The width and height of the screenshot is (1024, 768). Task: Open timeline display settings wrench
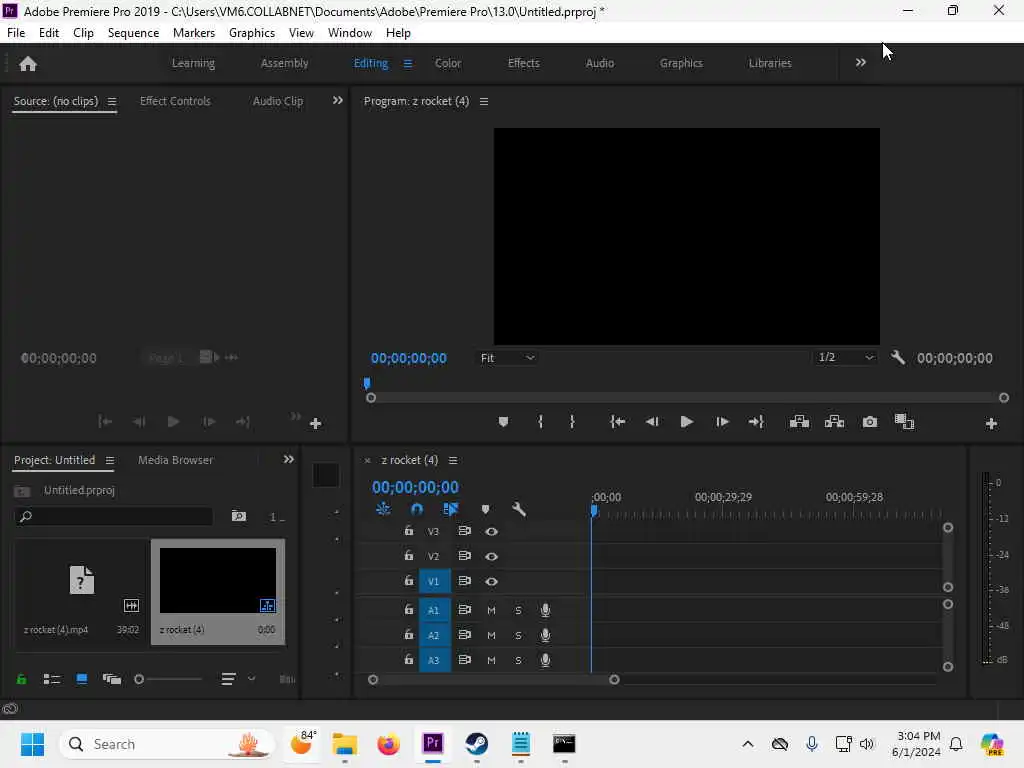tap(519, 509)
